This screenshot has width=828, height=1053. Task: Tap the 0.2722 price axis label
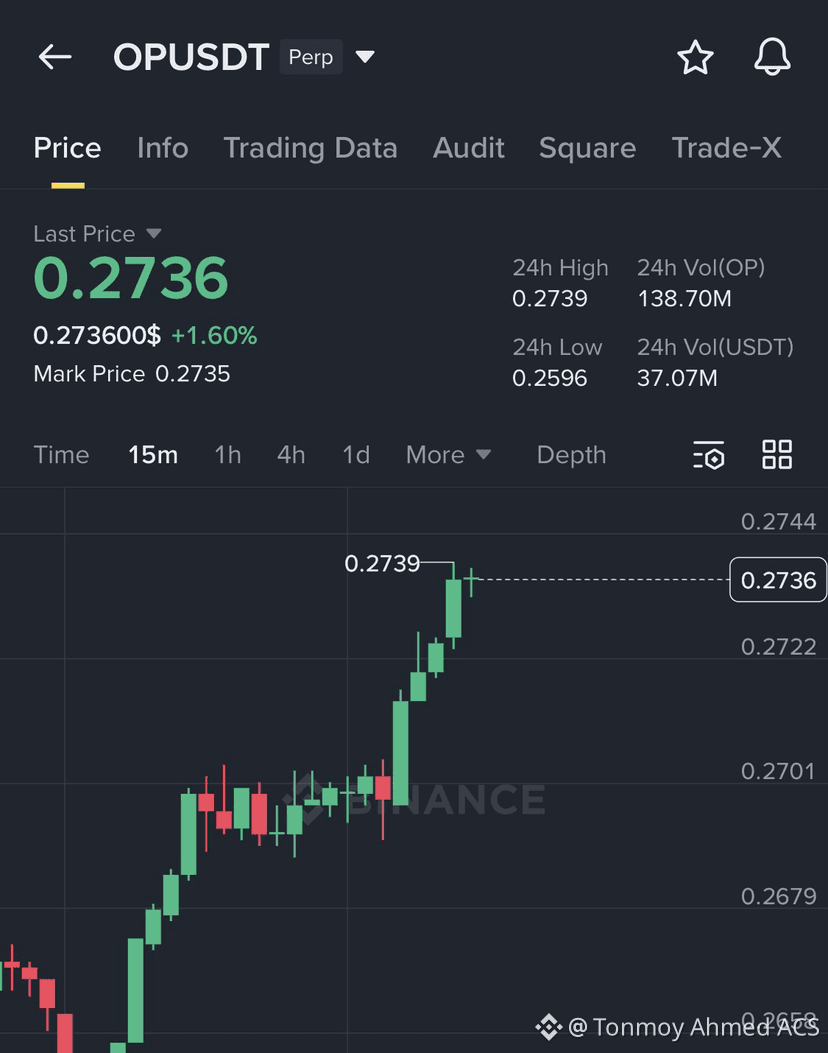(778, 647)
